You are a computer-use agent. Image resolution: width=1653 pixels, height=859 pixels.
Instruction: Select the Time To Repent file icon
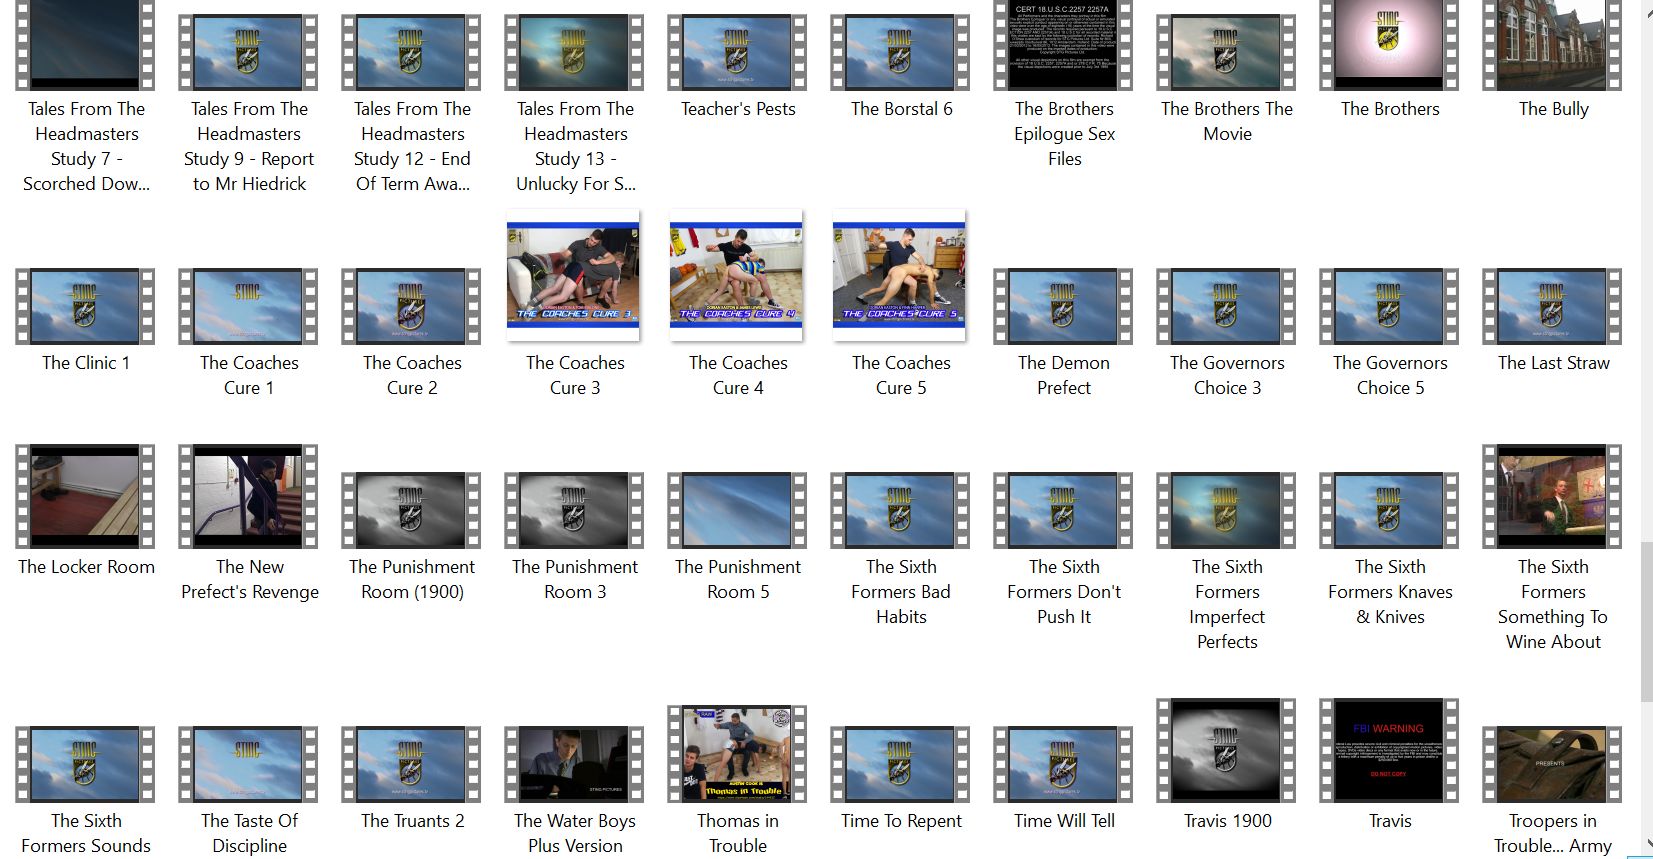coord(900,765)
